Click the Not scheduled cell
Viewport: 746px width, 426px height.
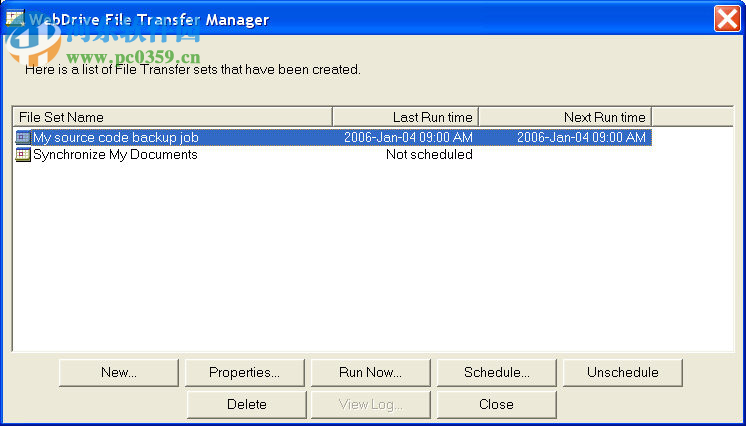(429, 155)
